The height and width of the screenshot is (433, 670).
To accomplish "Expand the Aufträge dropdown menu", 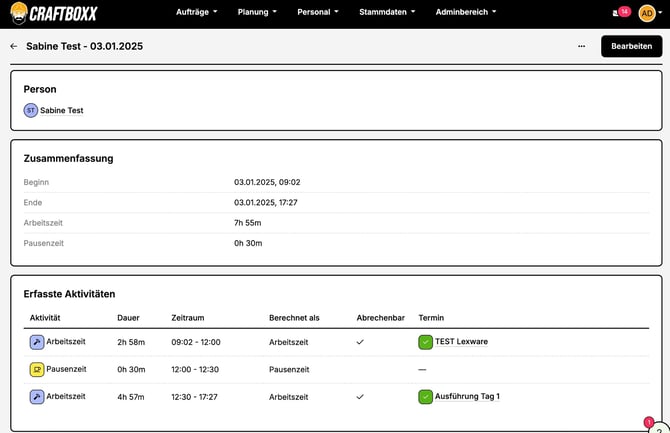I will pos(196,13).
